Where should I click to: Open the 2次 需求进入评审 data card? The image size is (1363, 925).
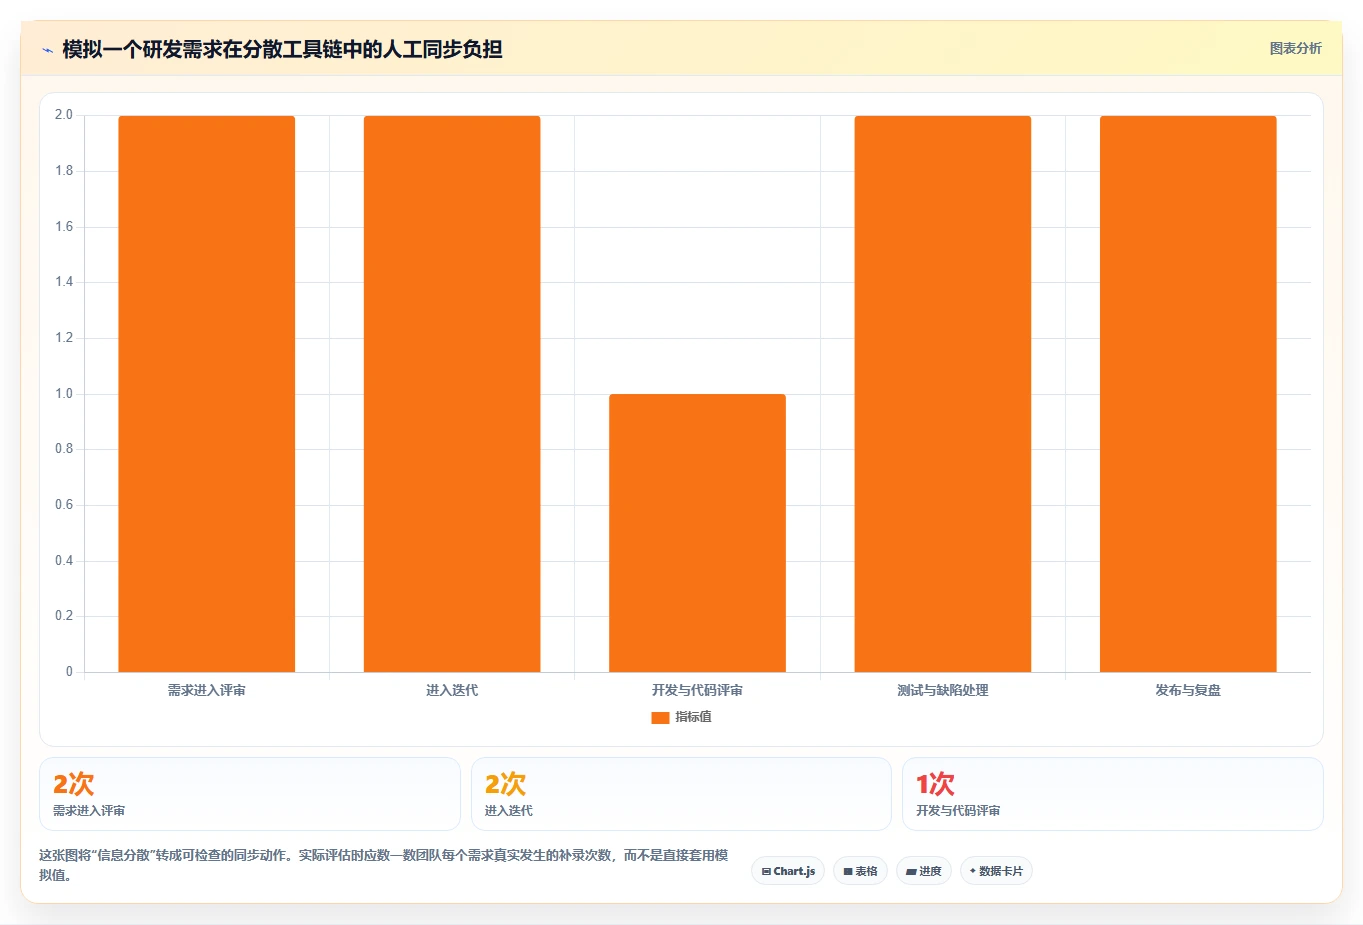tap(250, 794)
